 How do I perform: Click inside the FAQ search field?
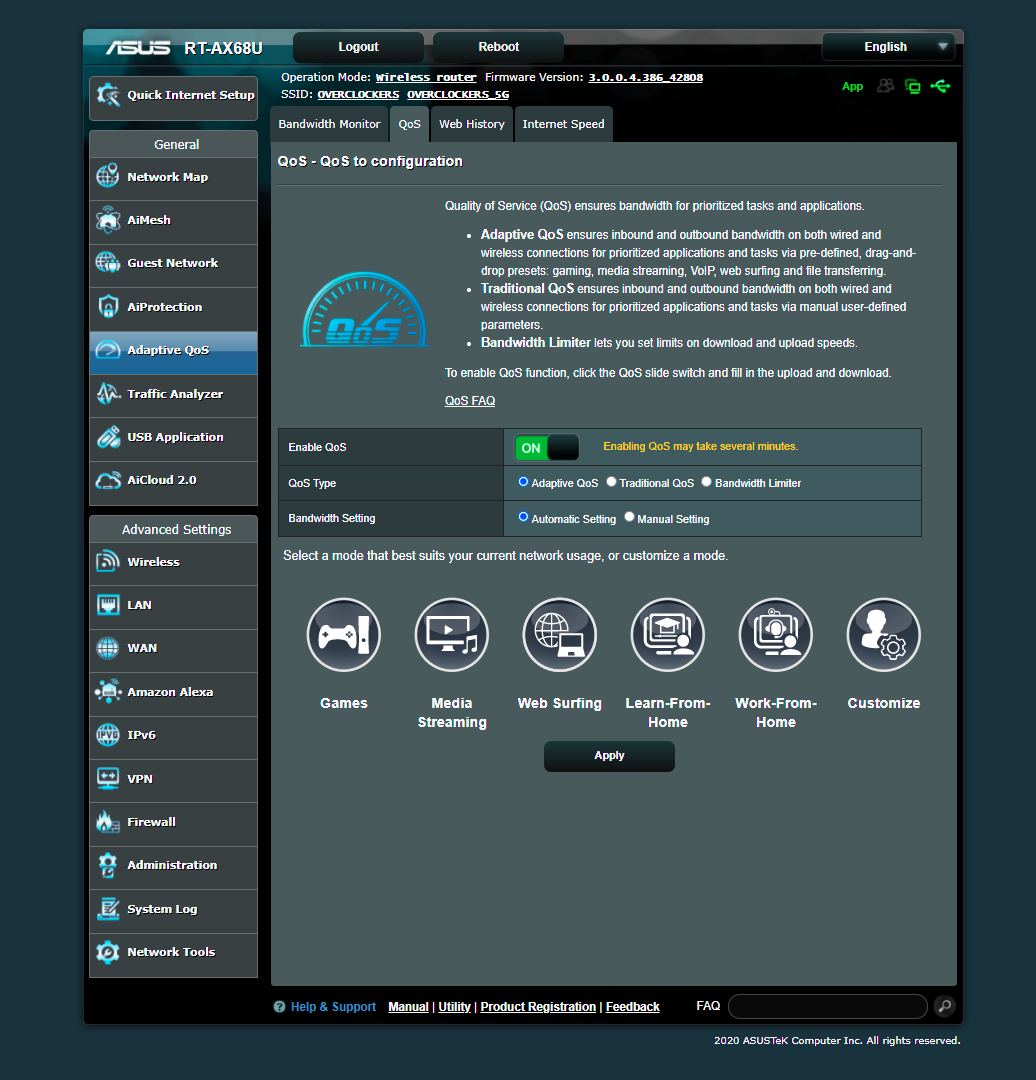[827, 1006]
